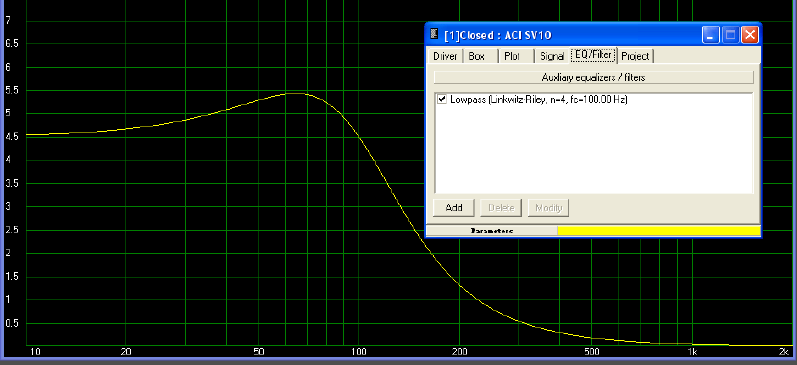The height and width of the screenshot is (365, 797).
Task: Maximize the ACI SV10 project window
Action: pos(730,35)
